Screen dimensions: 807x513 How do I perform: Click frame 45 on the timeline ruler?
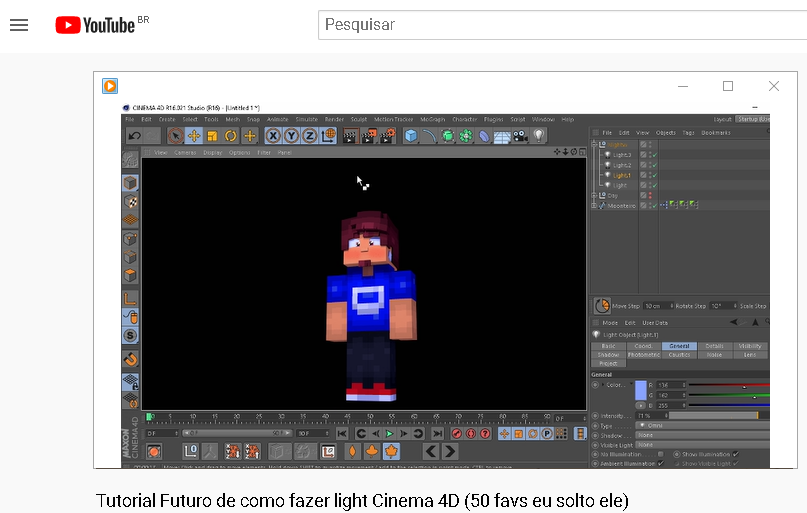[347, 417]
